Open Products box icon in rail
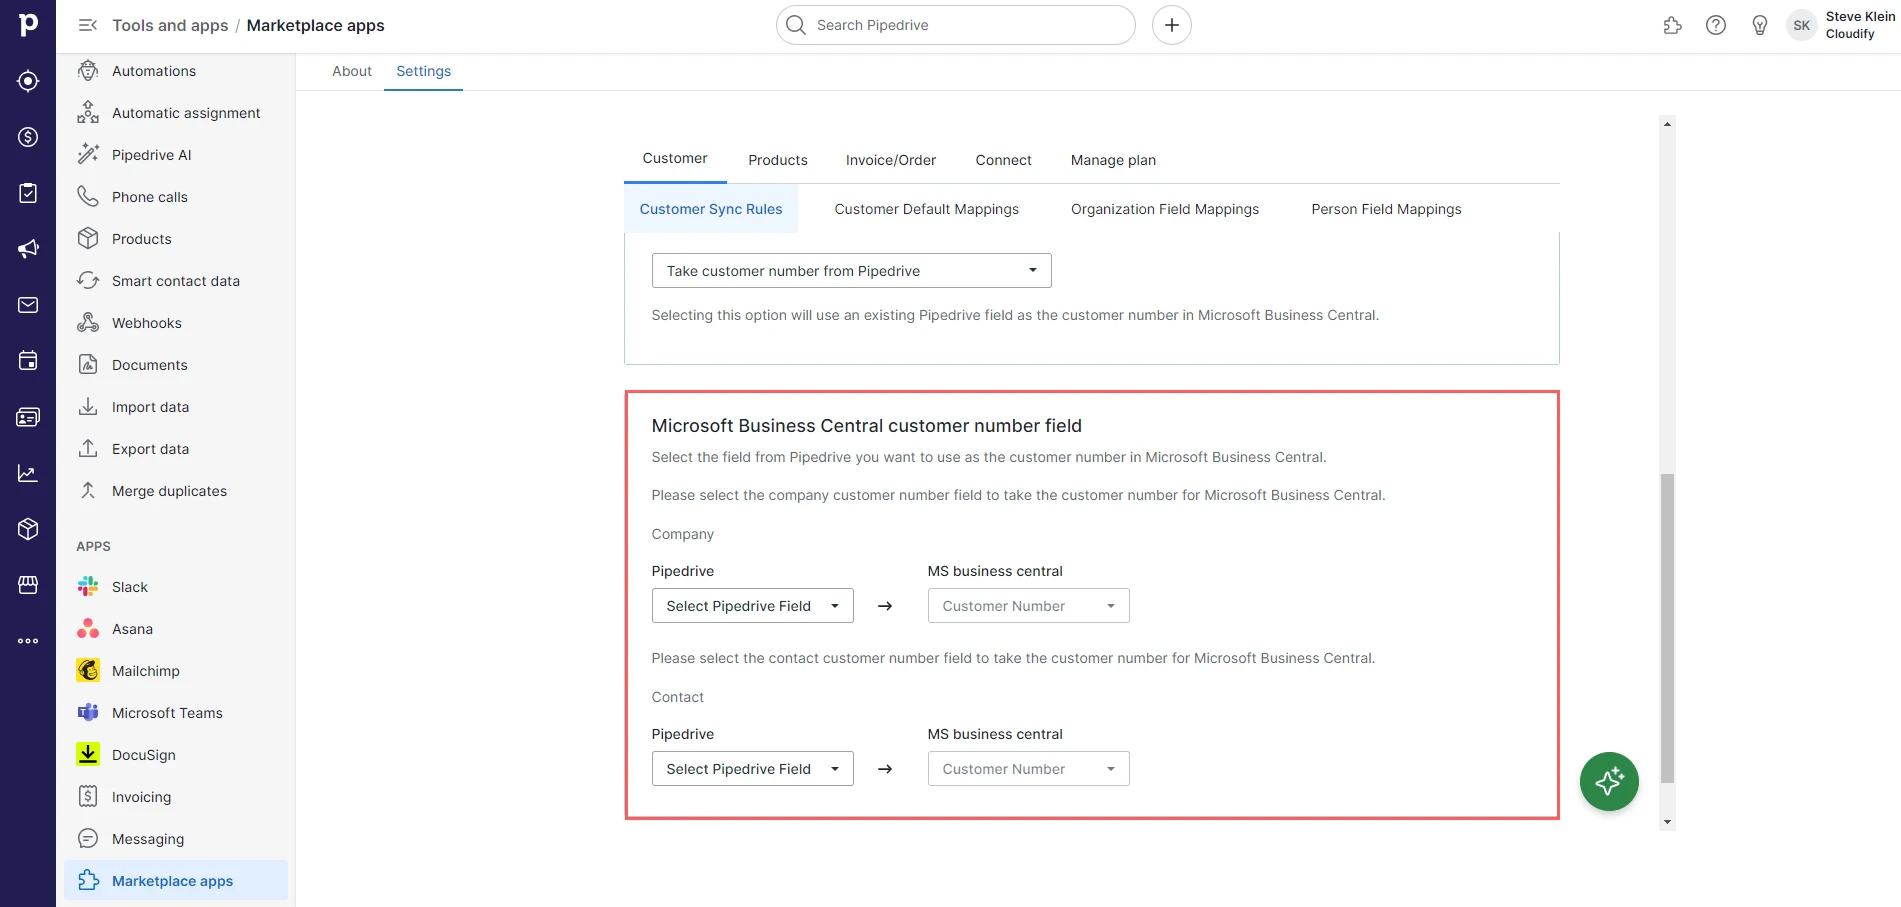The width and height of the screenshot is (1901, 907). tap(28, 529)
